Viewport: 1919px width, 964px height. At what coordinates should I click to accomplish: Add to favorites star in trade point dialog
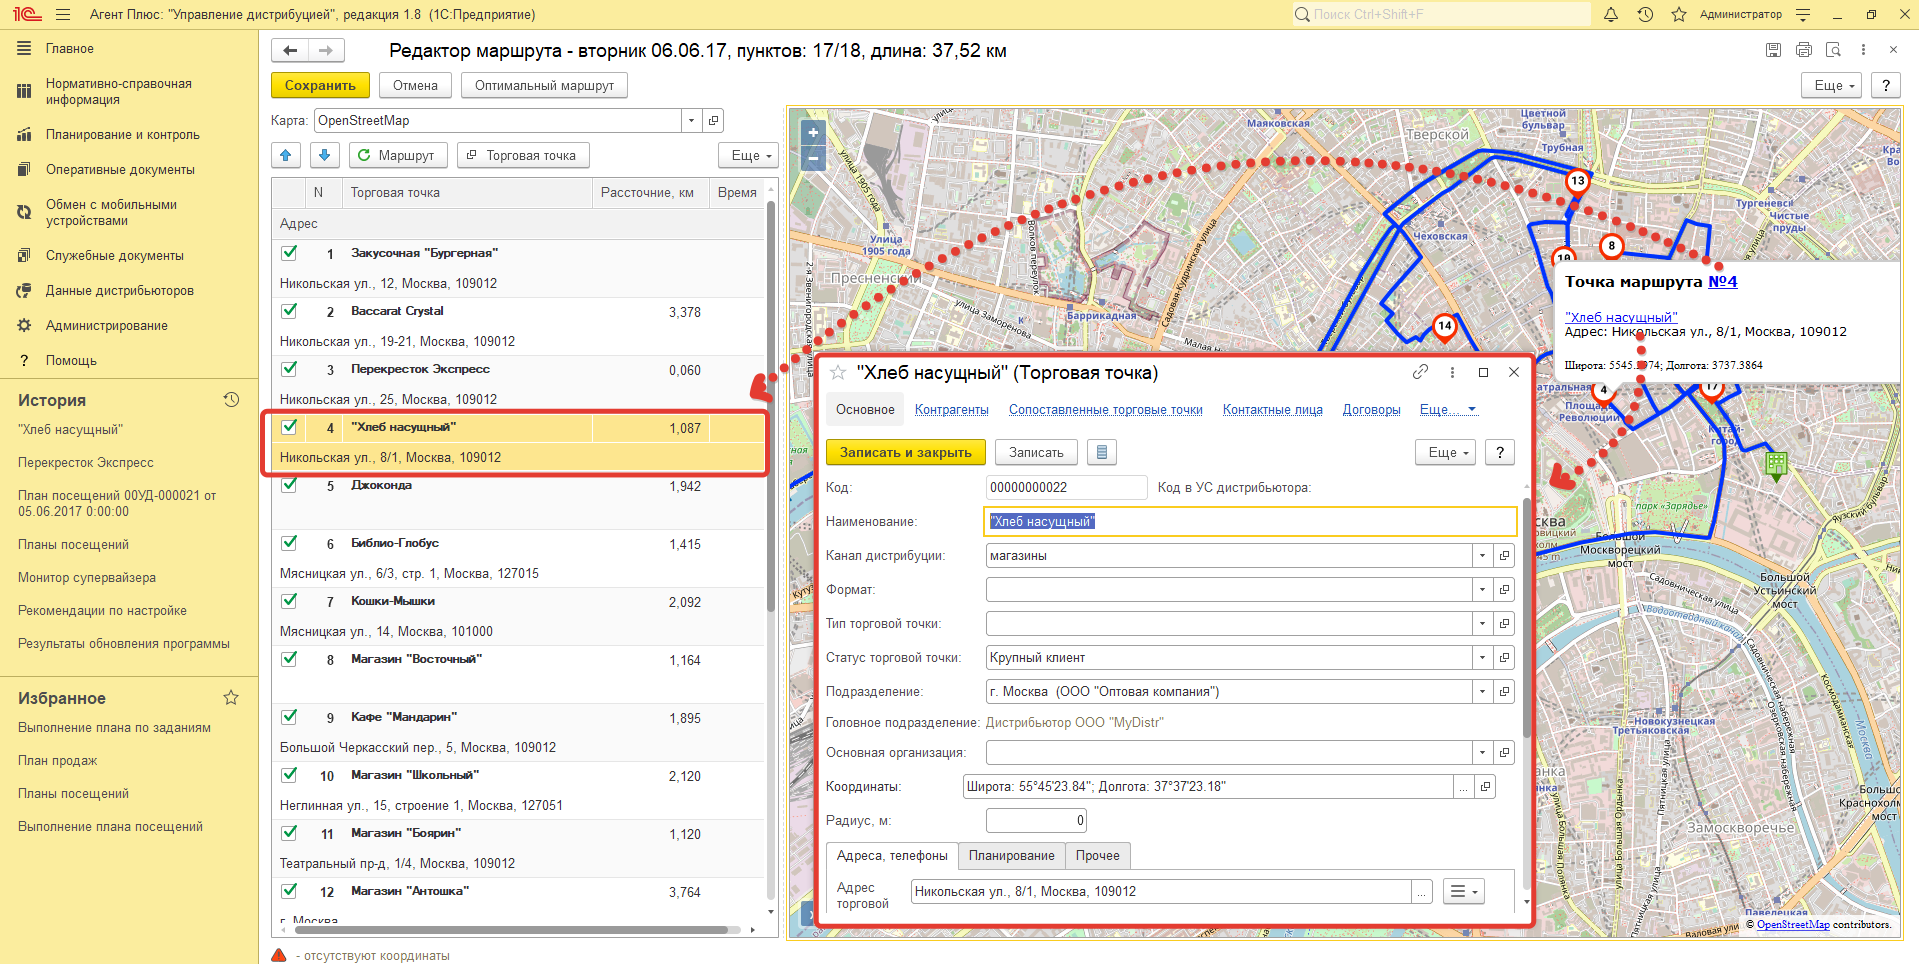tap(838, 373)
